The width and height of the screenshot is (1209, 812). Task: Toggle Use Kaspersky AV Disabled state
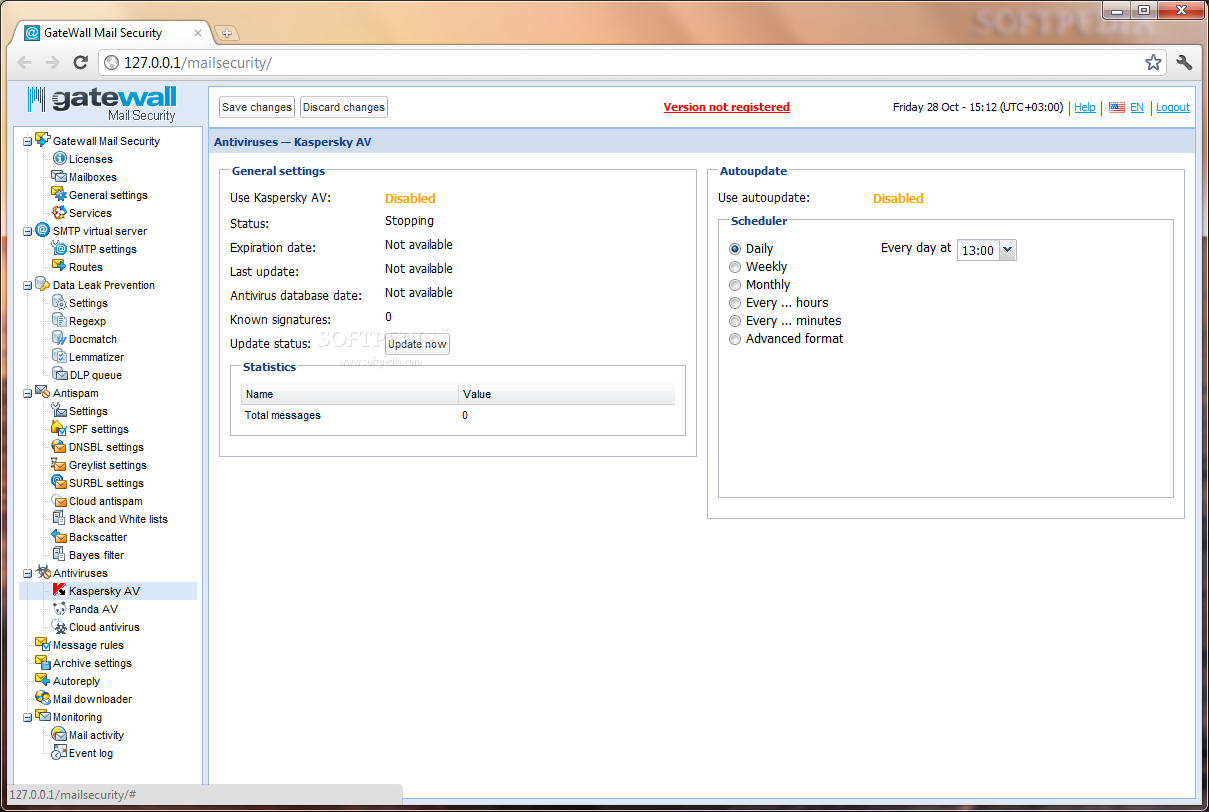tap(410, 199)
